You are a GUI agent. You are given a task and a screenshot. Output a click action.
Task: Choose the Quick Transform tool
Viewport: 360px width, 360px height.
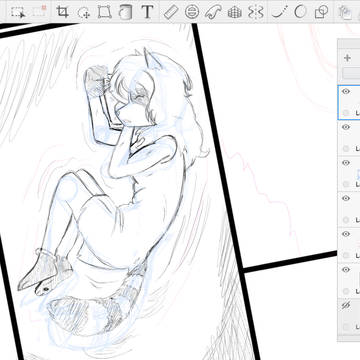click(x=83, y=12)
